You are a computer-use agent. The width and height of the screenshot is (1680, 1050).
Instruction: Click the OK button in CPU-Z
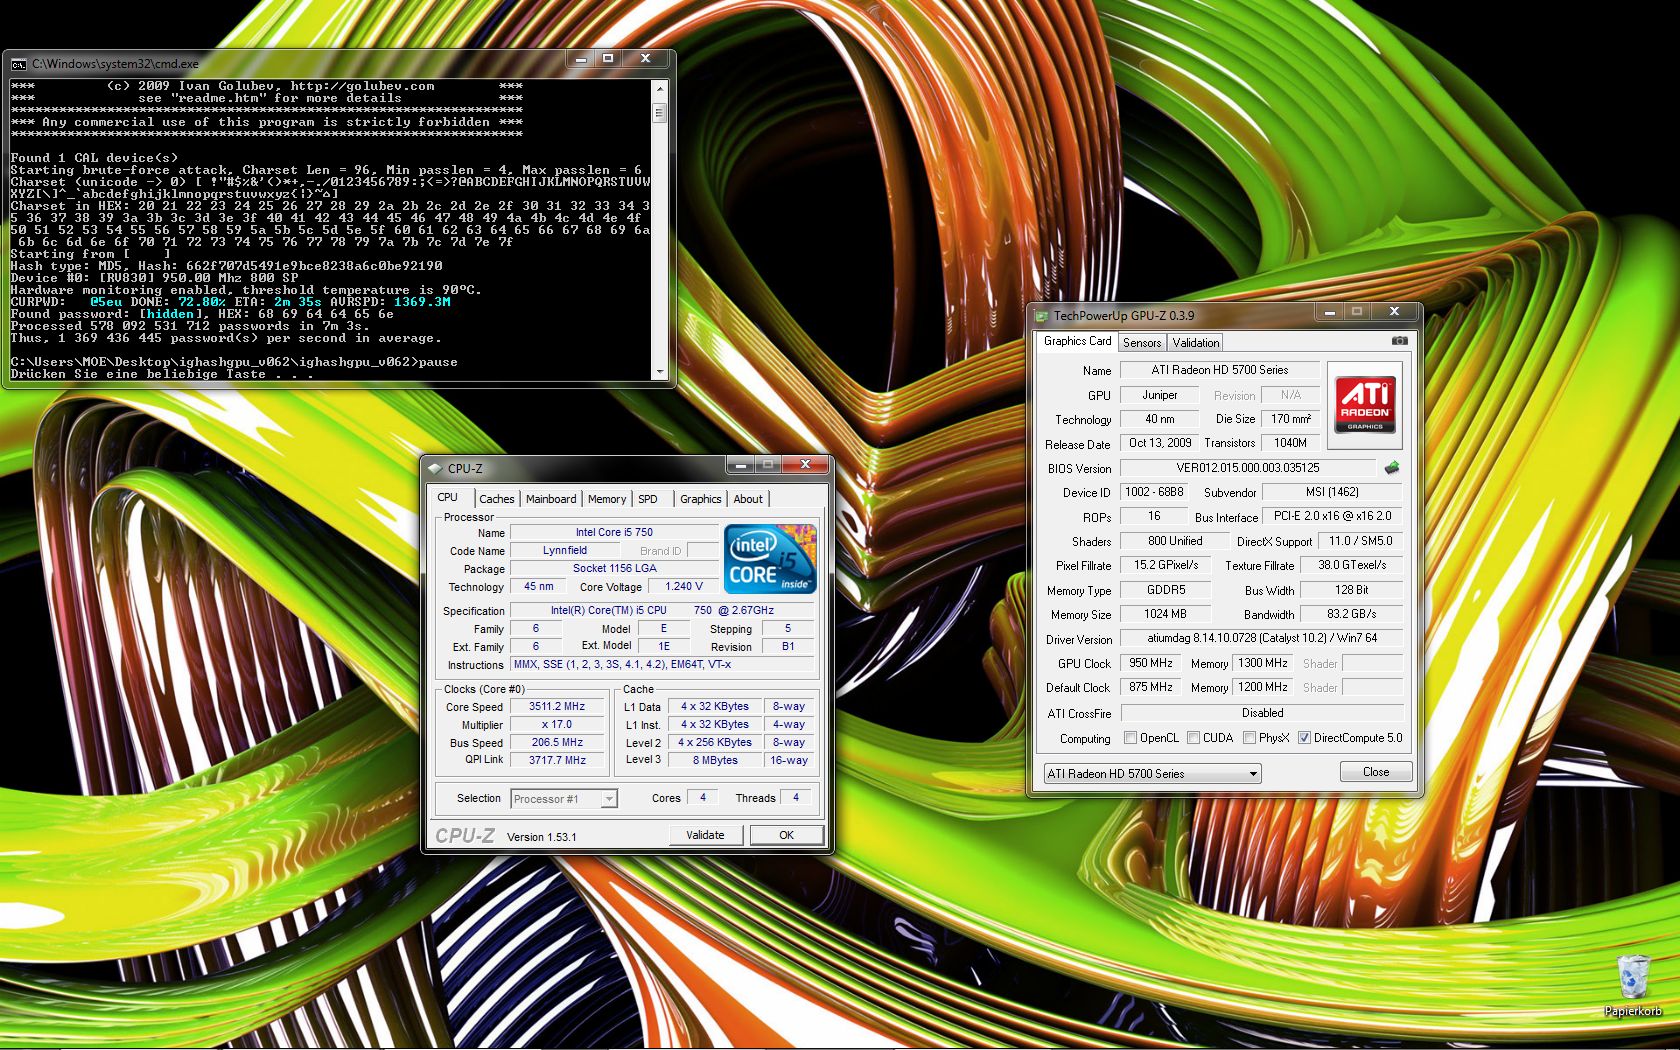tap(786, 835)
